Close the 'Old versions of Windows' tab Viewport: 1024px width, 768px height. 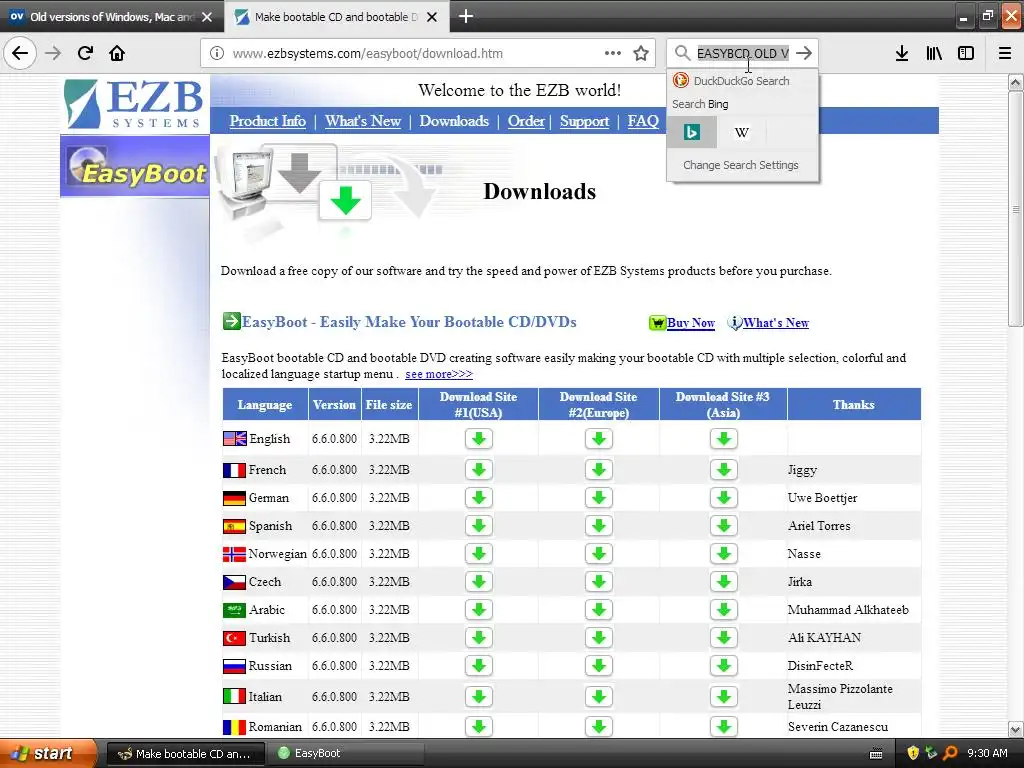[206, 17]
